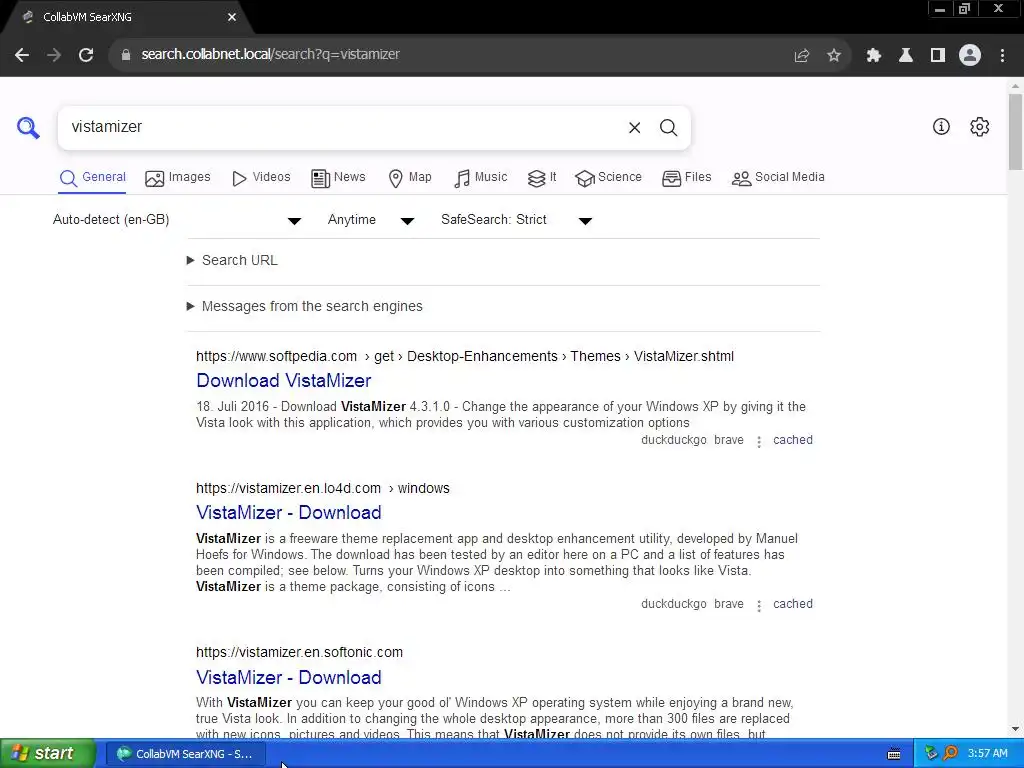Image resolution: width=1024 pixels, height=768 pixels.
Task: Click the Windows Start button
Action: click(47, 754)
